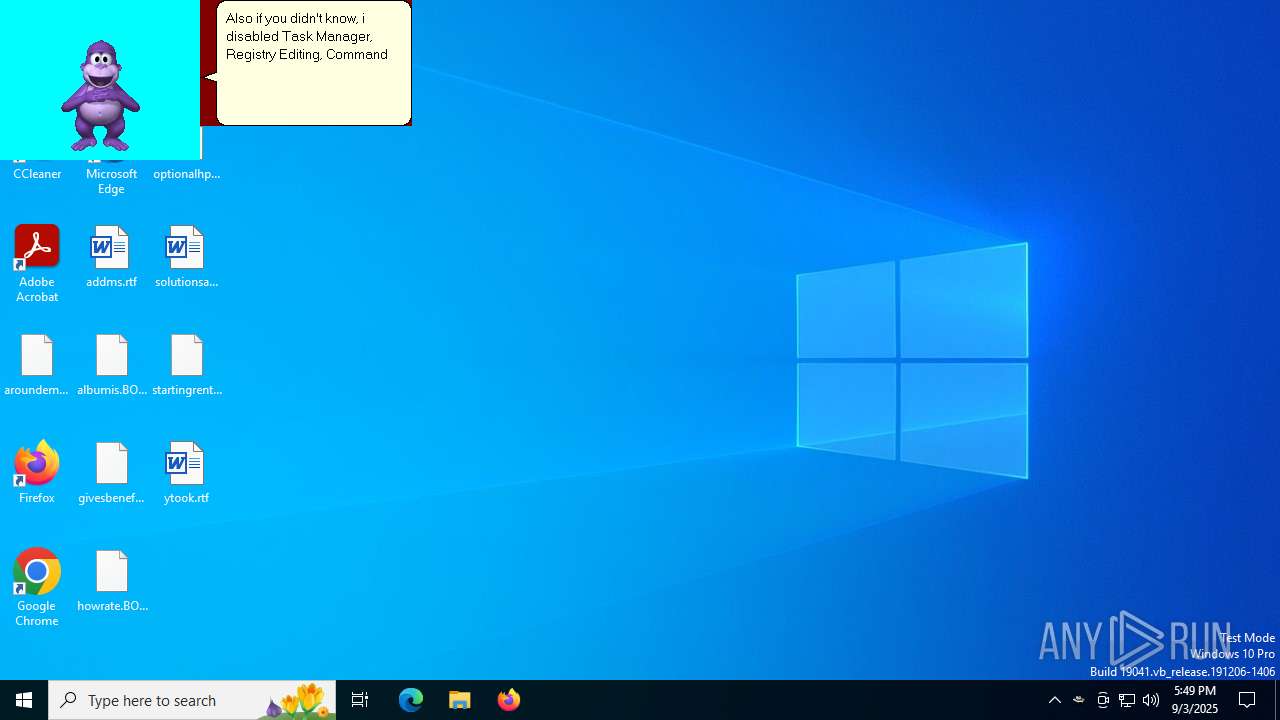Open the network status tray icon
Viewport: 1280px width, 720px height.
(x=1127, y=700)
